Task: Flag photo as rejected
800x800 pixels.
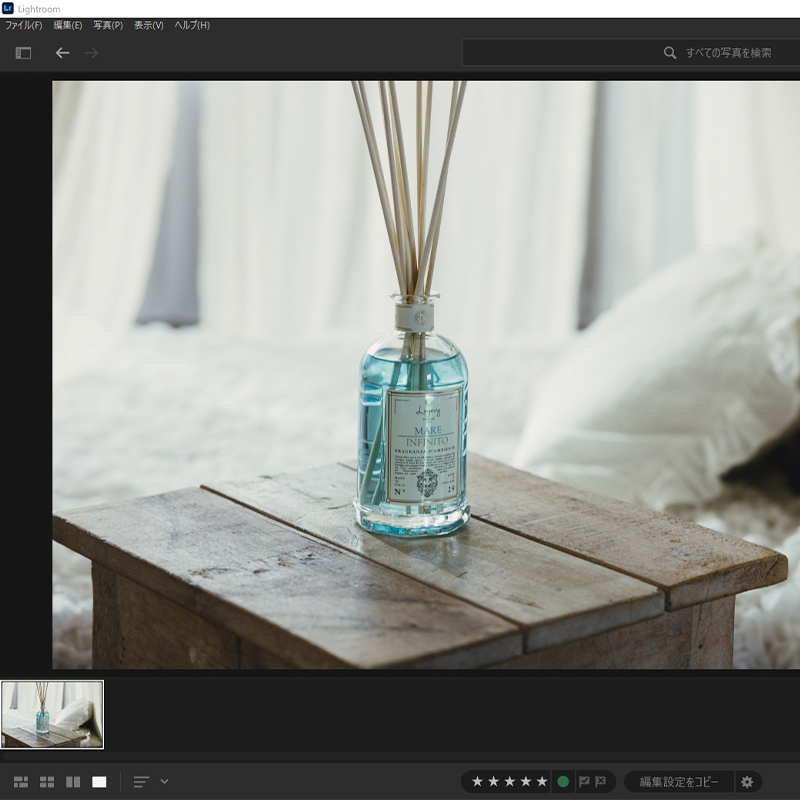Action: tap(601, 781)
